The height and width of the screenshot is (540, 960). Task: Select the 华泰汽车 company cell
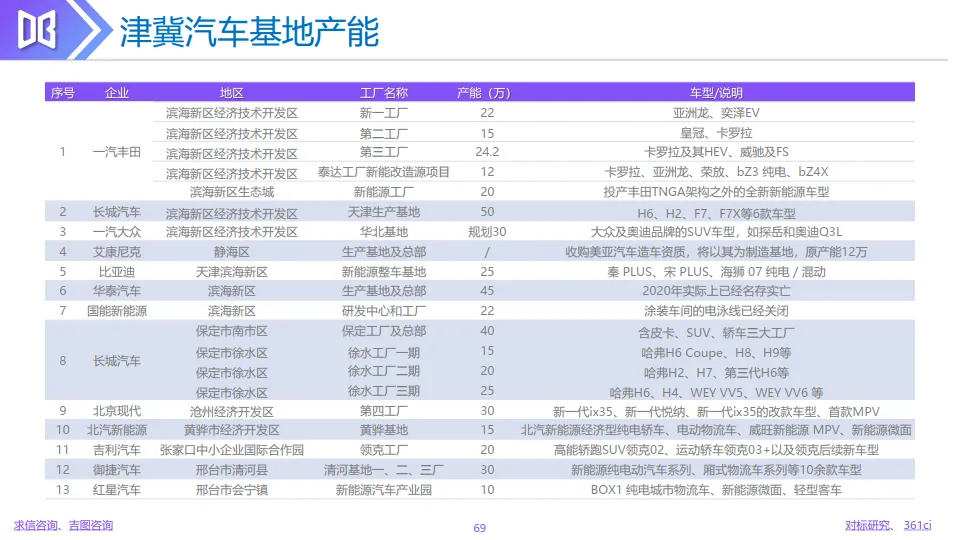point(116,291)
